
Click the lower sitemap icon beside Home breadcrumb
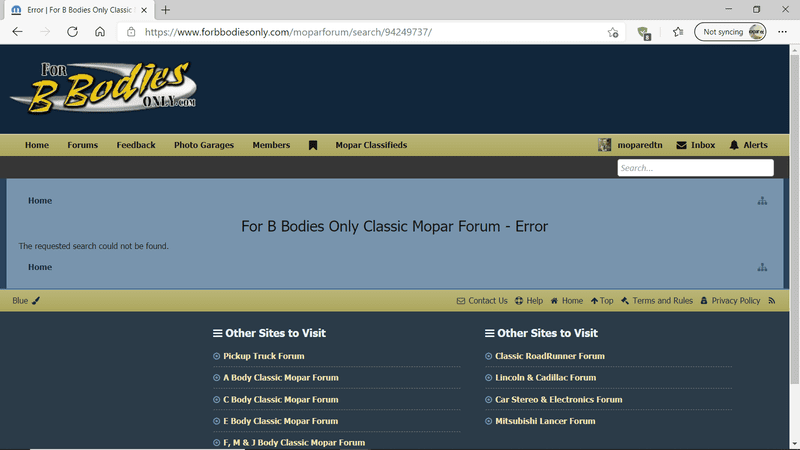(x=762, y=267)
